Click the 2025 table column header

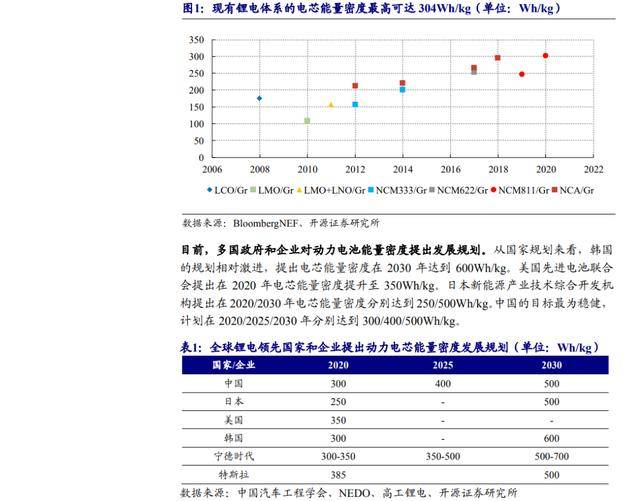[443, 365]
